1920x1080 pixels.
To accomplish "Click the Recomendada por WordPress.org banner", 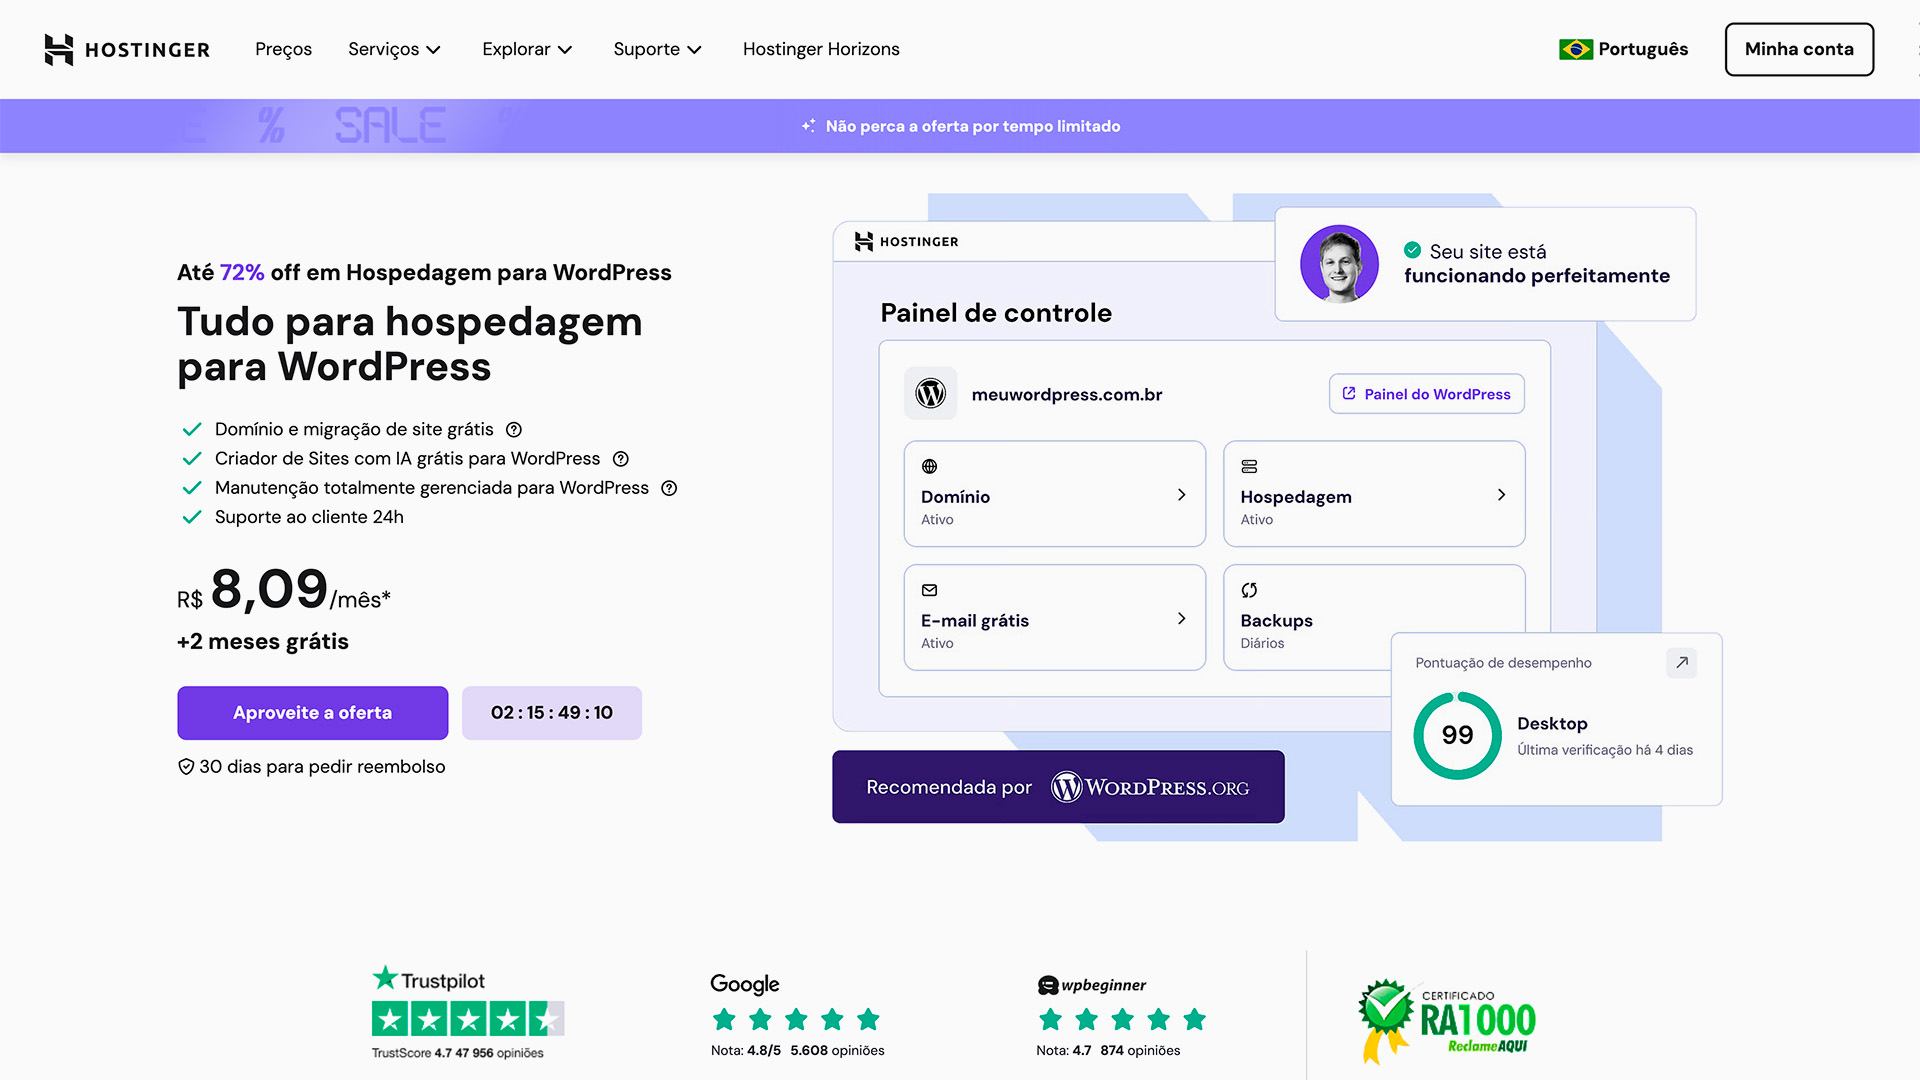I will (x=1058, y=787).
